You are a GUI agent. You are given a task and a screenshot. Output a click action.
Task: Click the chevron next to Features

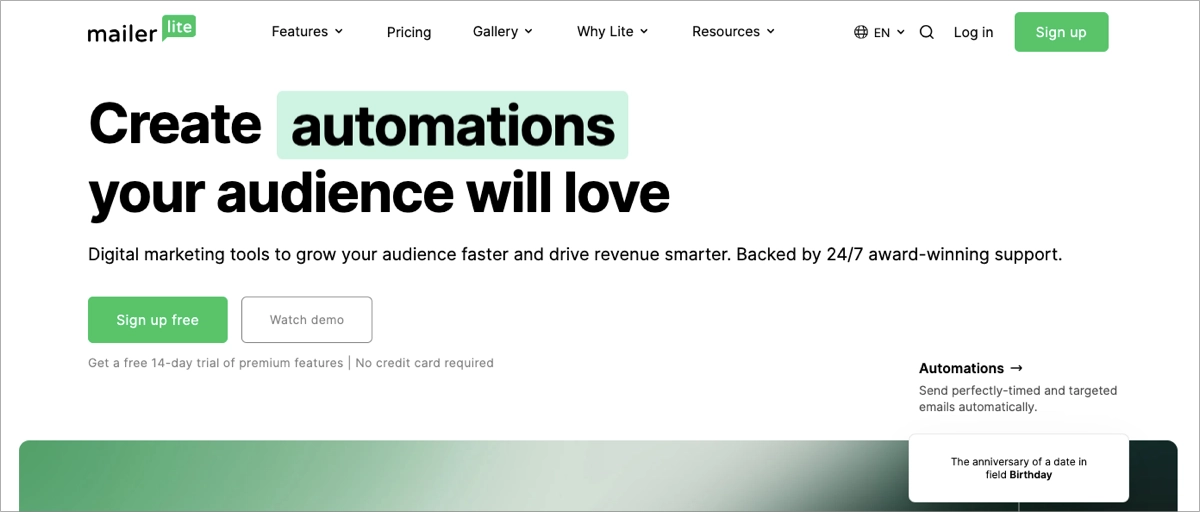[x=339, y=32]
